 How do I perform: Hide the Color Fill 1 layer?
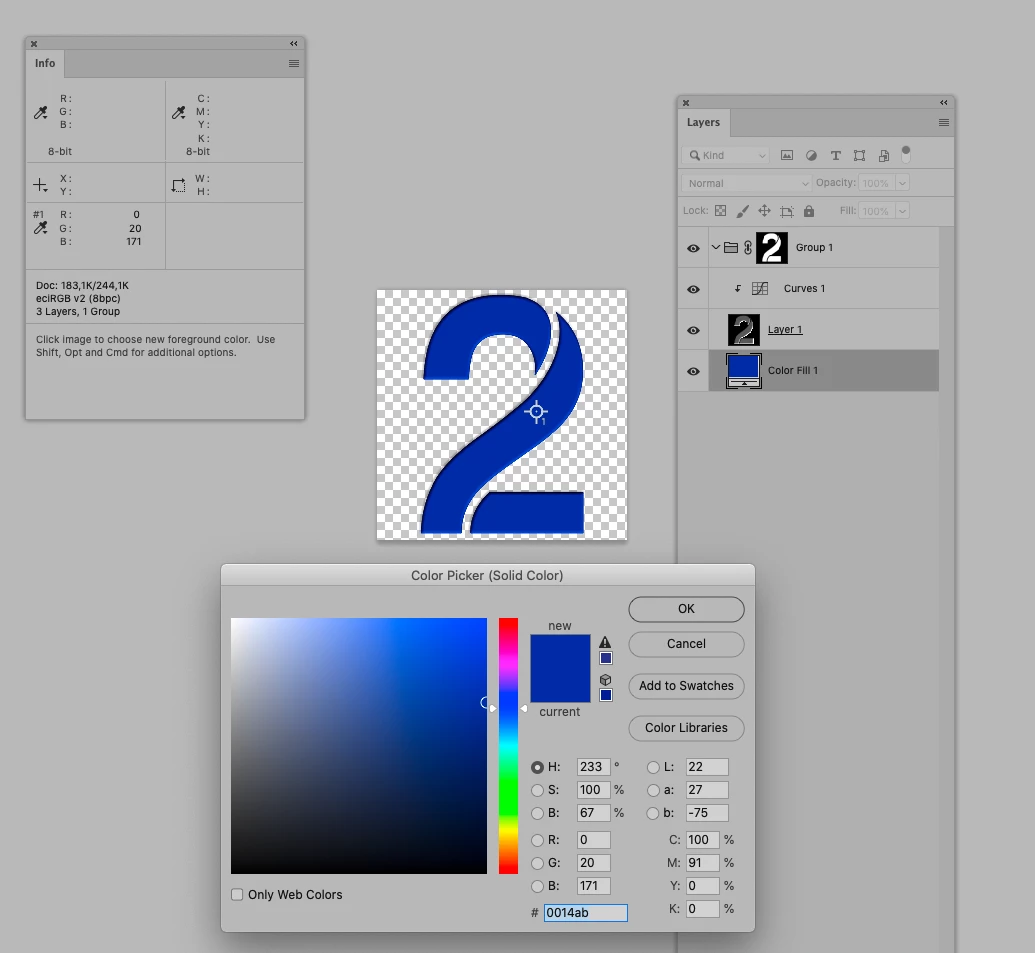tap(693, 371)
